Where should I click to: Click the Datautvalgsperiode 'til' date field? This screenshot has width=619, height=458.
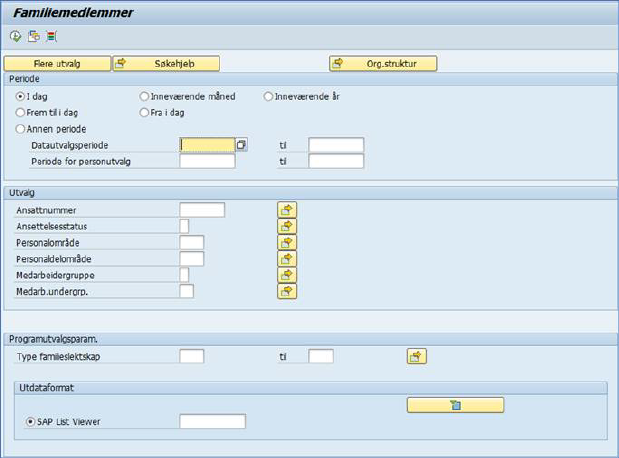336,145
